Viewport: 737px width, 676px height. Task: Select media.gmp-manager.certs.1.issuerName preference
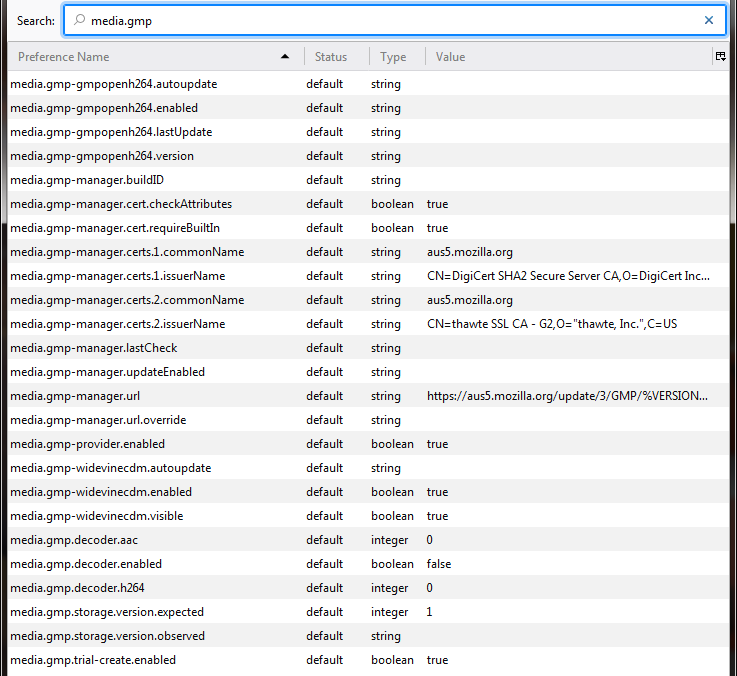[118, 275]
